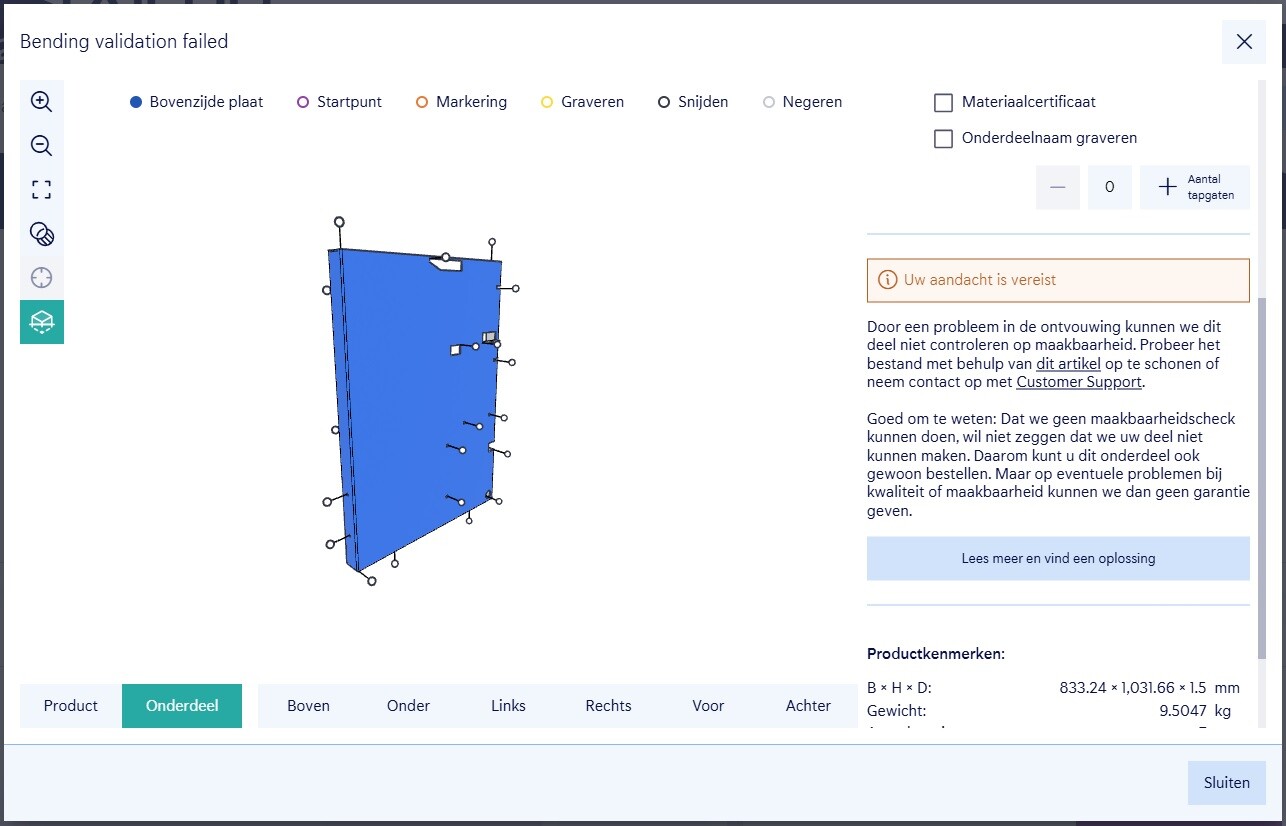
Task: Add a tap hole with plus icon
Action: click(1167, 187)
